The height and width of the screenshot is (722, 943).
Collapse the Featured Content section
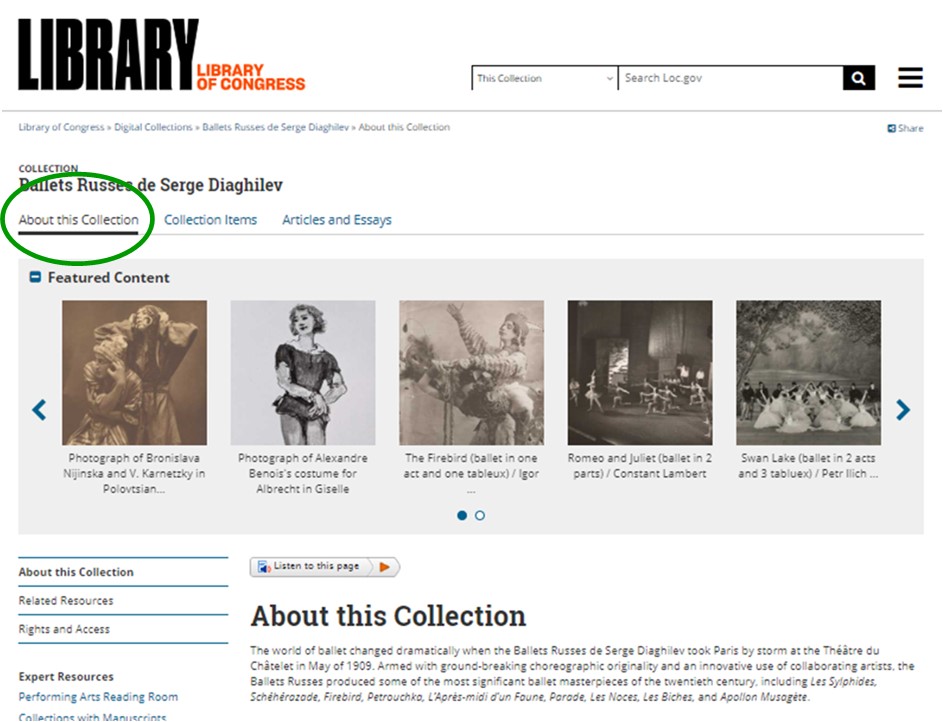35,277
